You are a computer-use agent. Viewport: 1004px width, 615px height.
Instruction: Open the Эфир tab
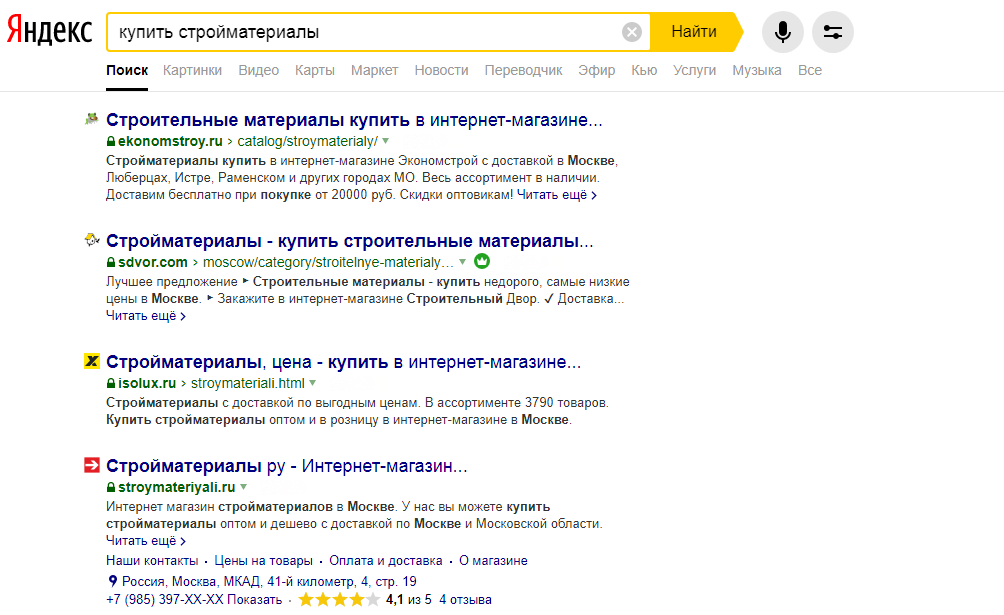pos(596,70)
